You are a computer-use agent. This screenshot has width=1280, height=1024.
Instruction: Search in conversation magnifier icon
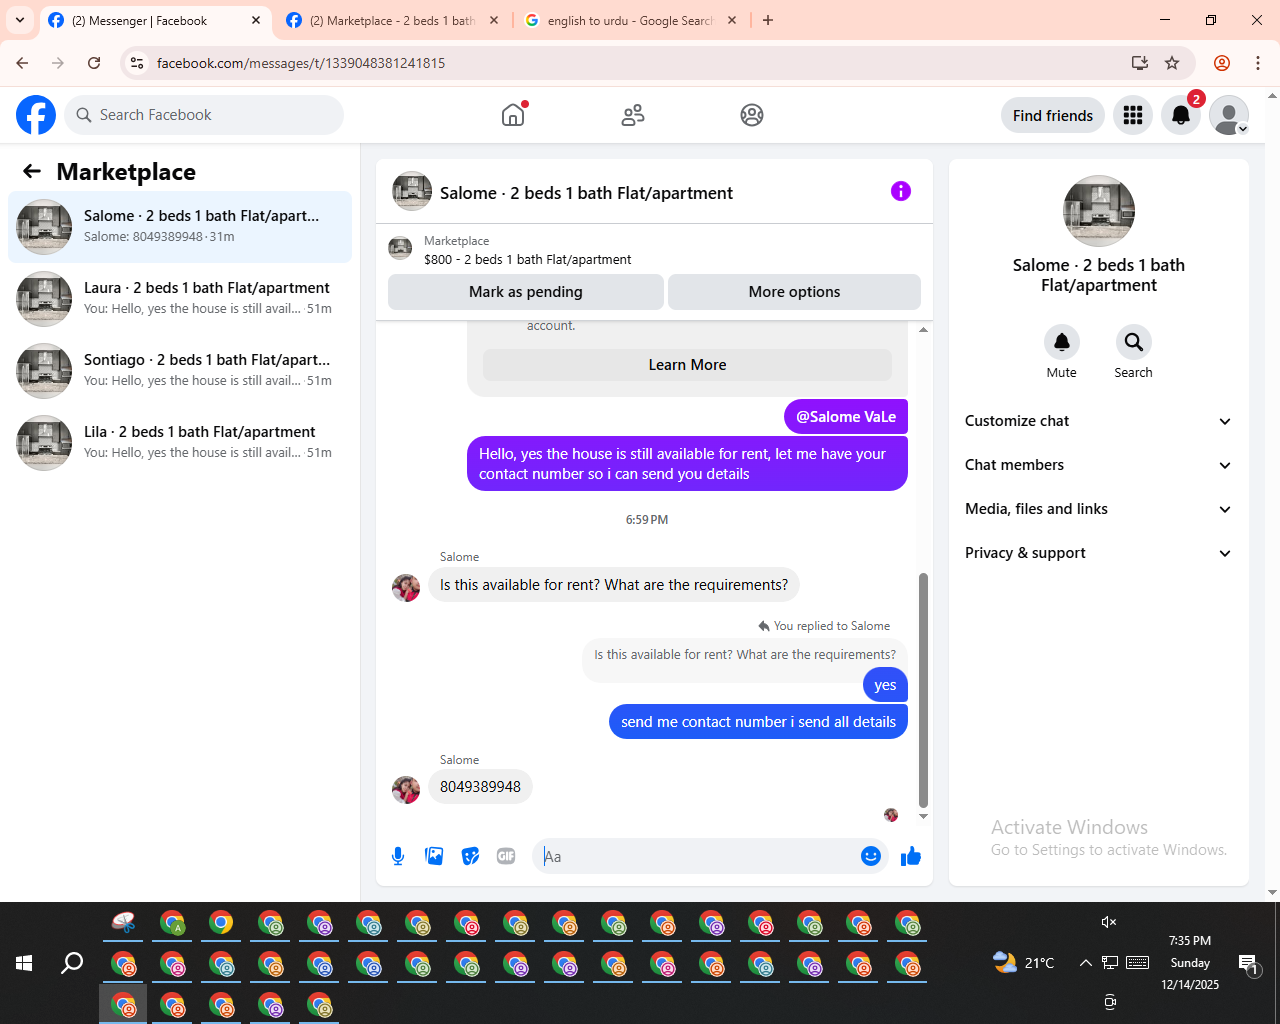pyautogui.click(x=1134, y=342)
